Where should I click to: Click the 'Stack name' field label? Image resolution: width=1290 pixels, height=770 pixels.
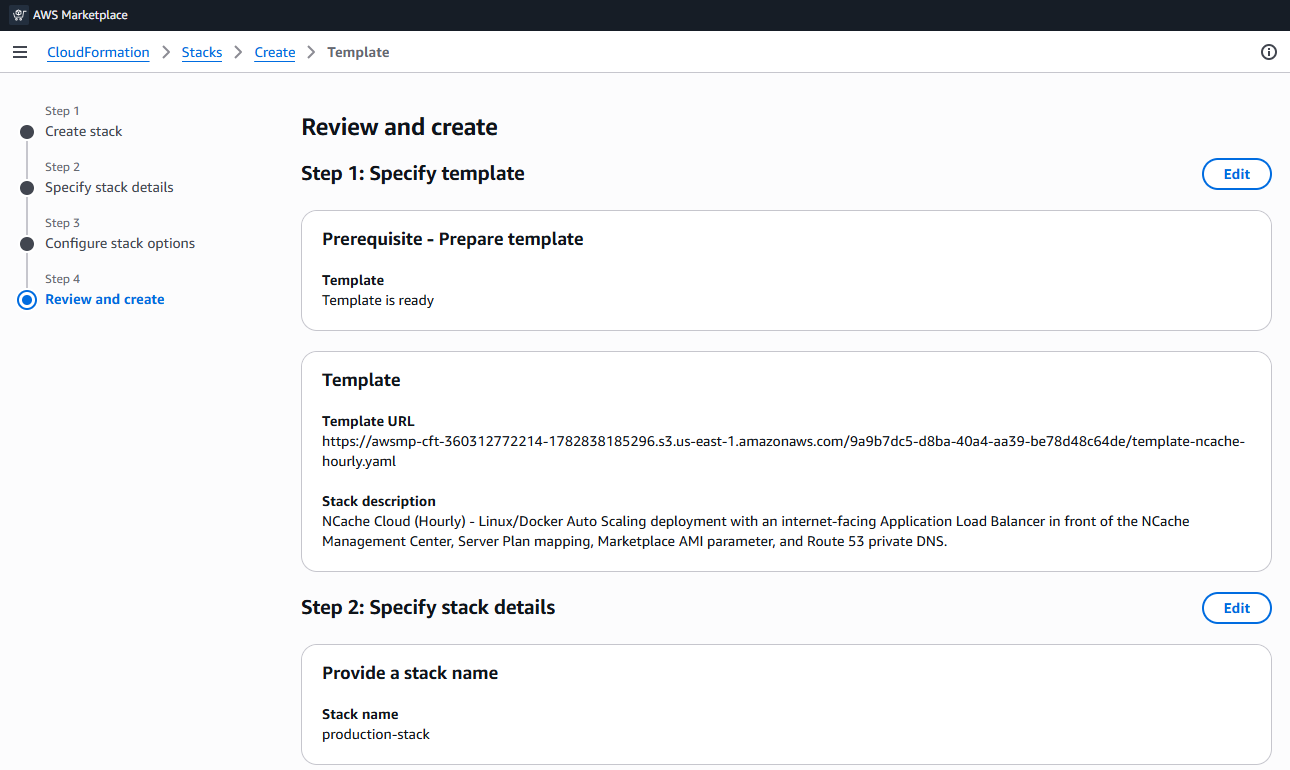click(360, 714)
